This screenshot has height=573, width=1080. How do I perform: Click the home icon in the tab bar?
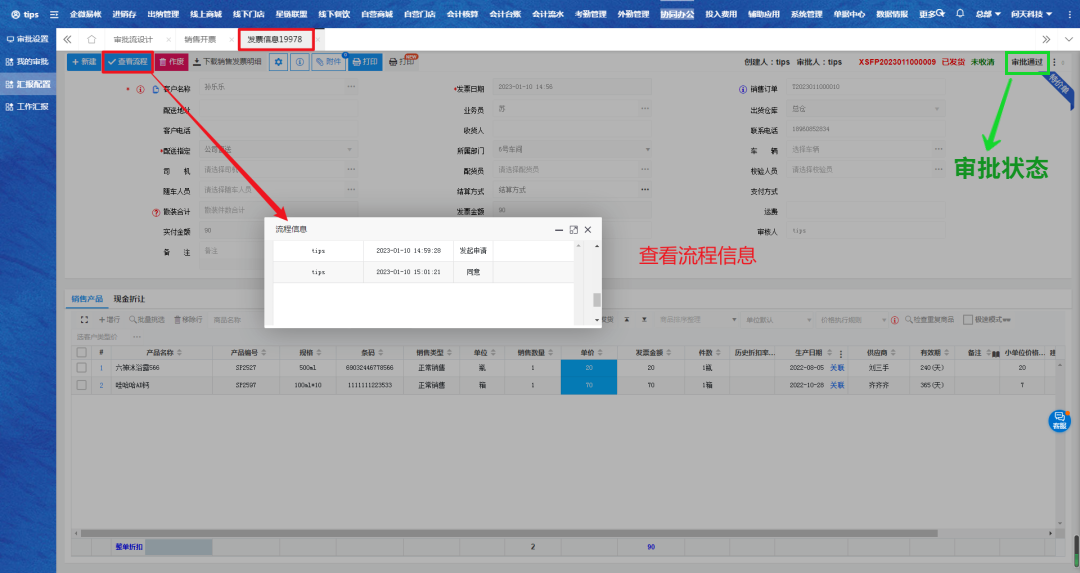tap(92, 39)
